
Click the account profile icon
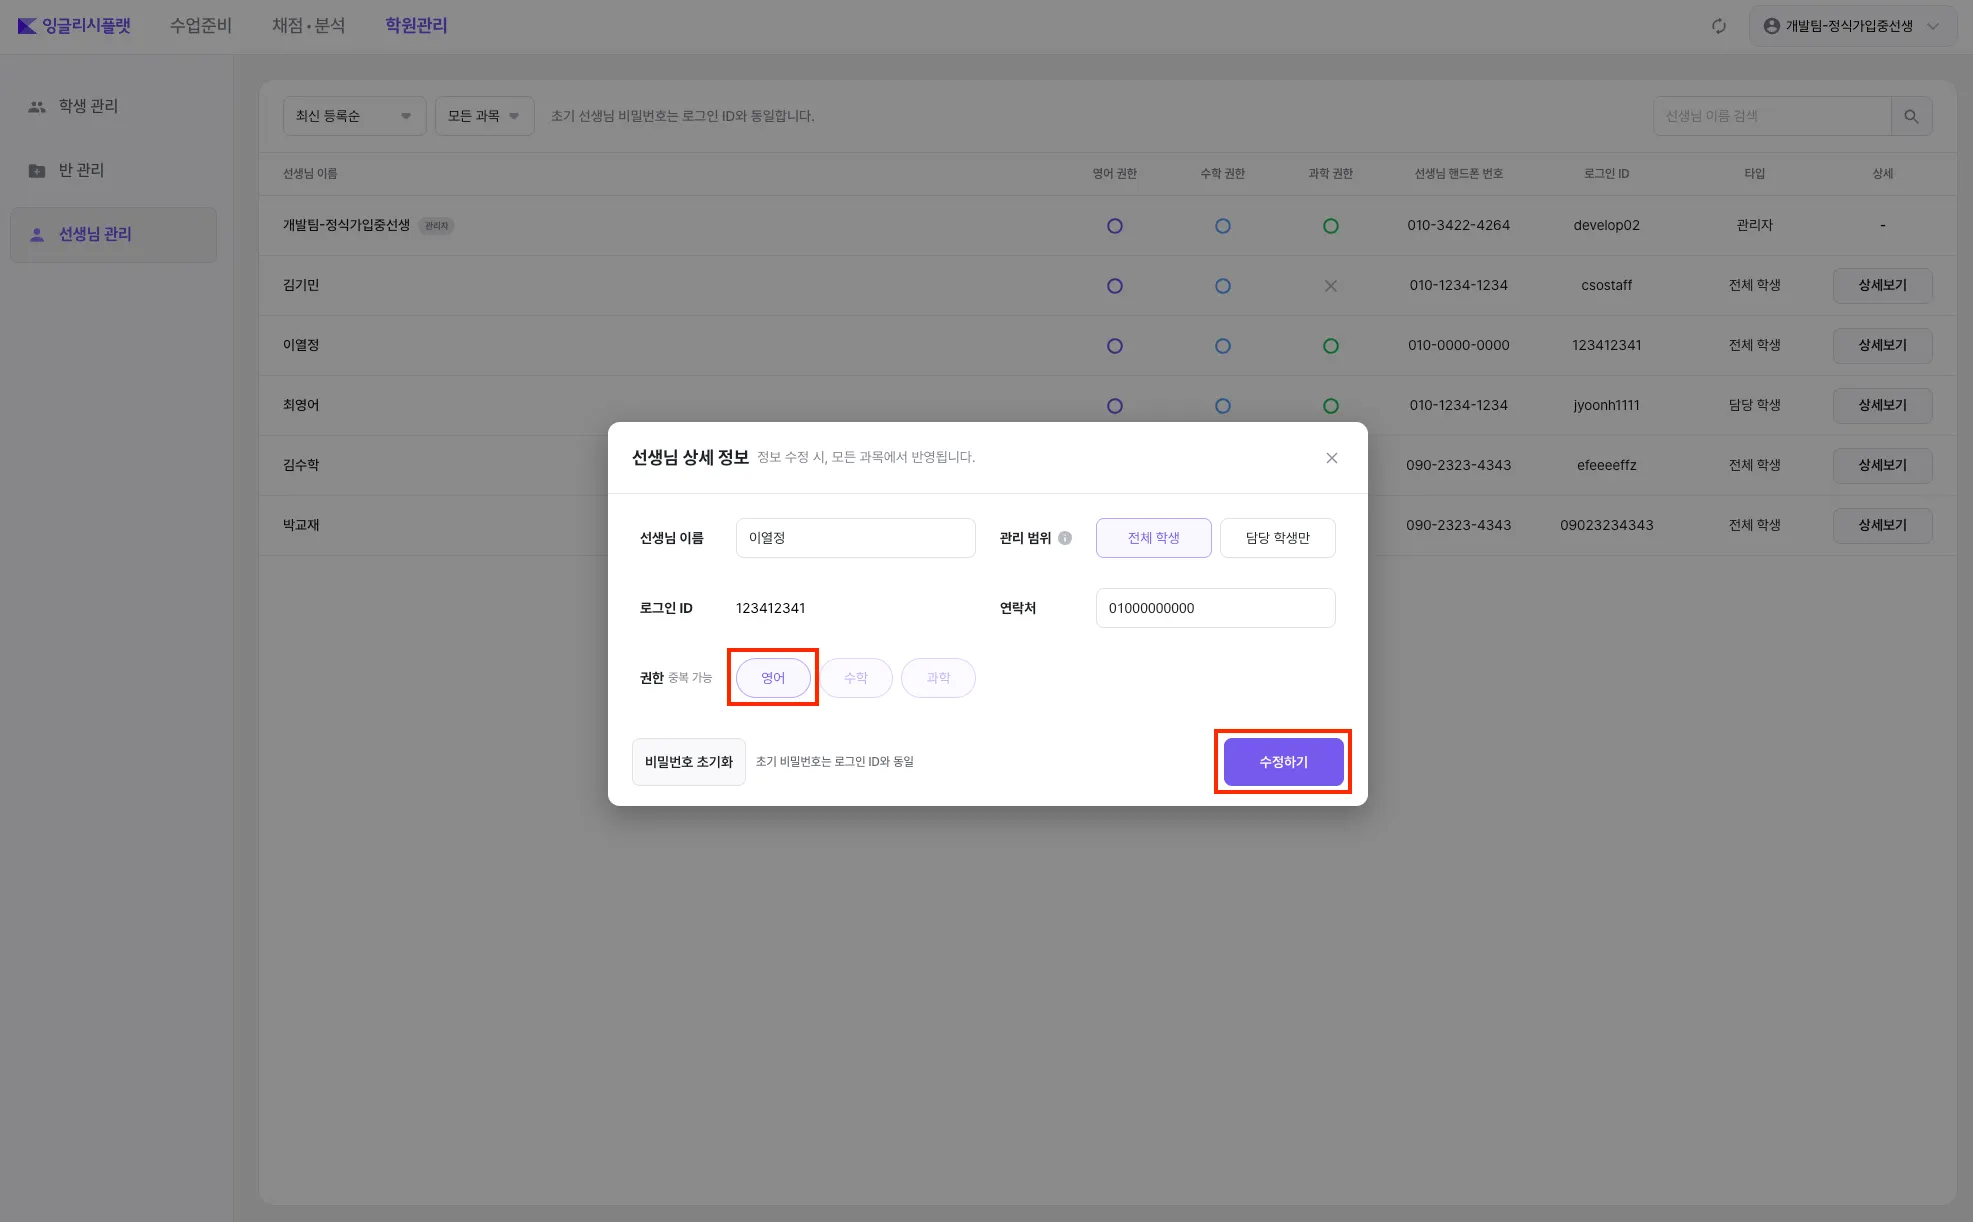1771,26
